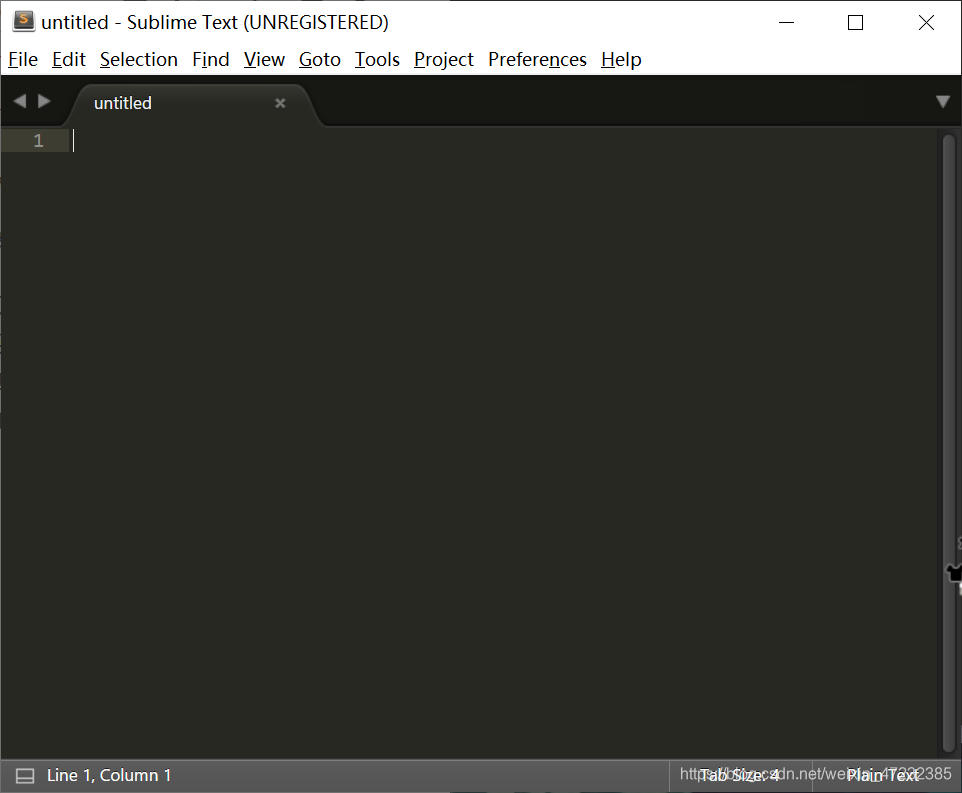Open the Tools menu

click(377, 59)
